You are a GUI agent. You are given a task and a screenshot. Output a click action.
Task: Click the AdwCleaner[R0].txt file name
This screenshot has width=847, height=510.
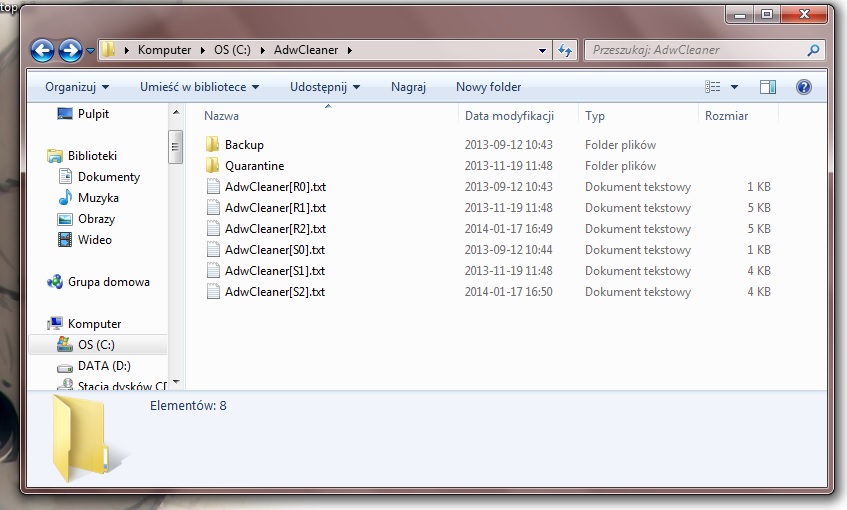(275, 187)
